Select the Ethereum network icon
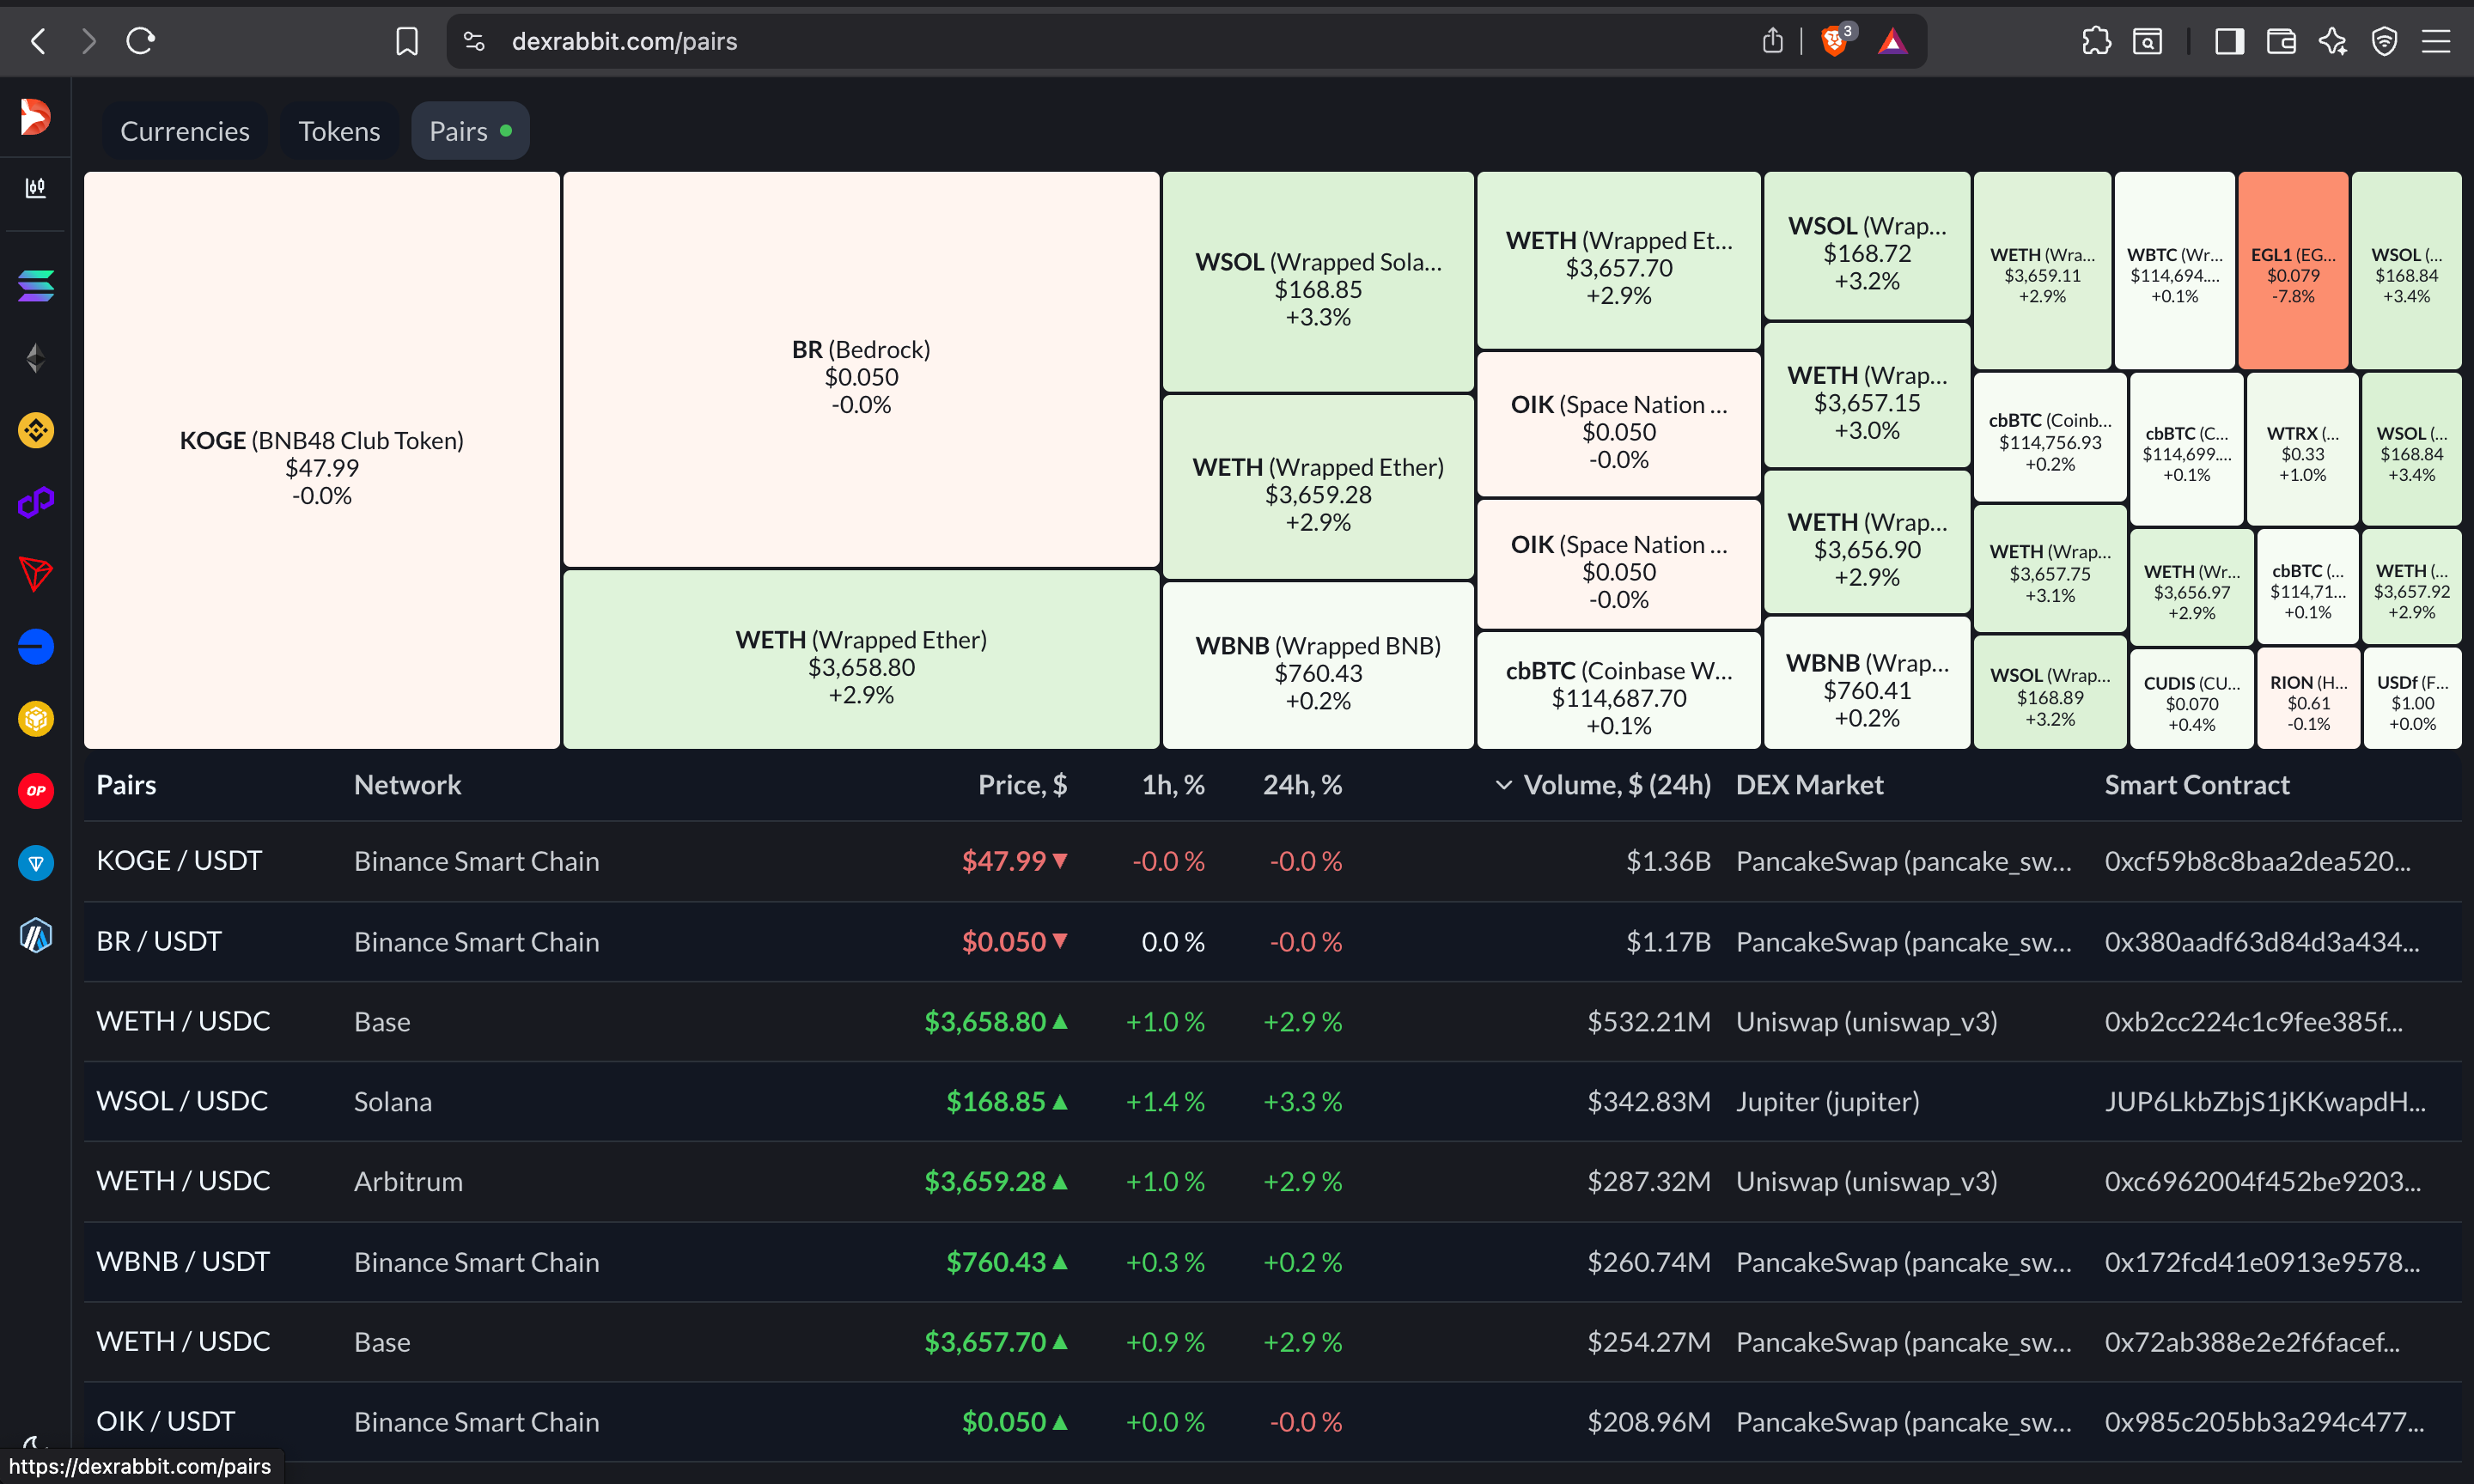Viewport: 2474px width, 1484px height. click(36, 358)
